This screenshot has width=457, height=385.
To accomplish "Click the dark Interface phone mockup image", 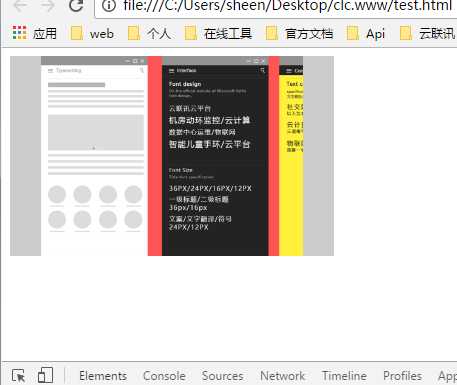I will (215, 156).
